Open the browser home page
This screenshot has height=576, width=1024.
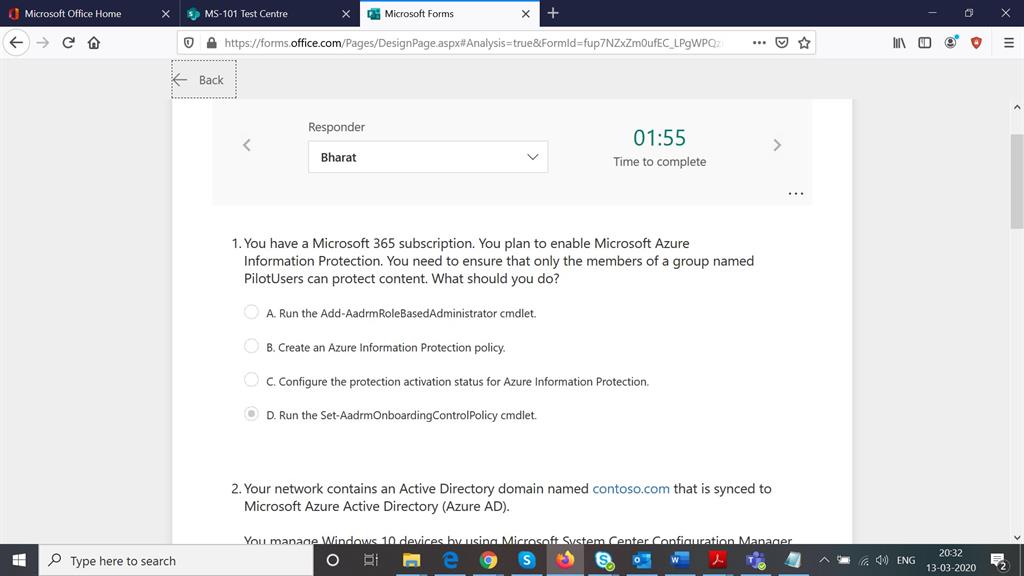coord(94,42)
